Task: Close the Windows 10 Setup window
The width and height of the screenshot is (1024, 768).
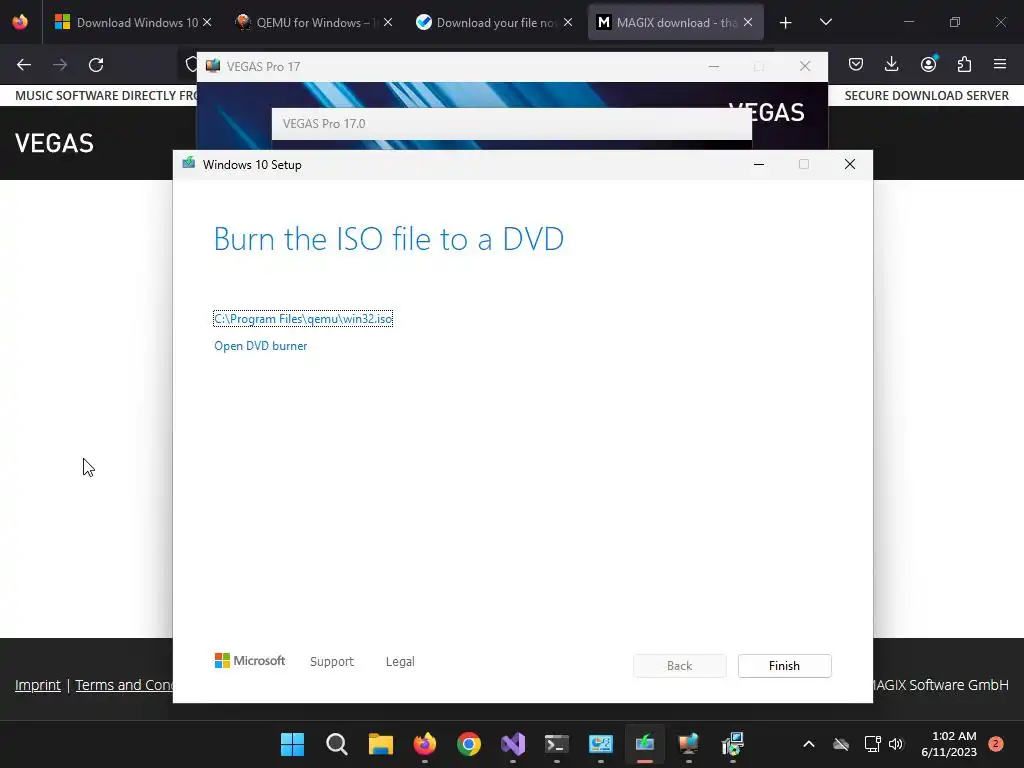Action: [850, 165]
